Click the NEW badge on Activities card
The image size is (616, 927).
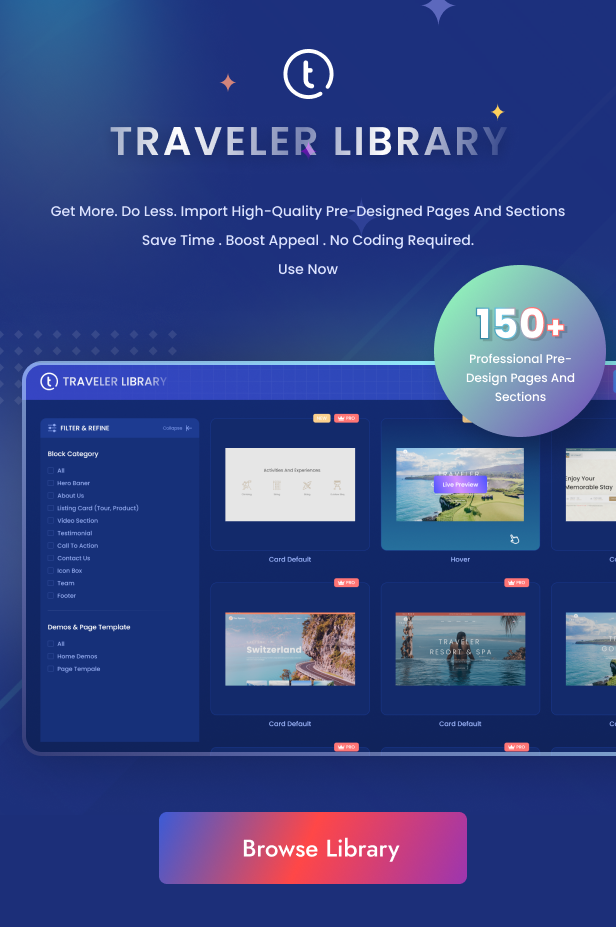(321, 418)
